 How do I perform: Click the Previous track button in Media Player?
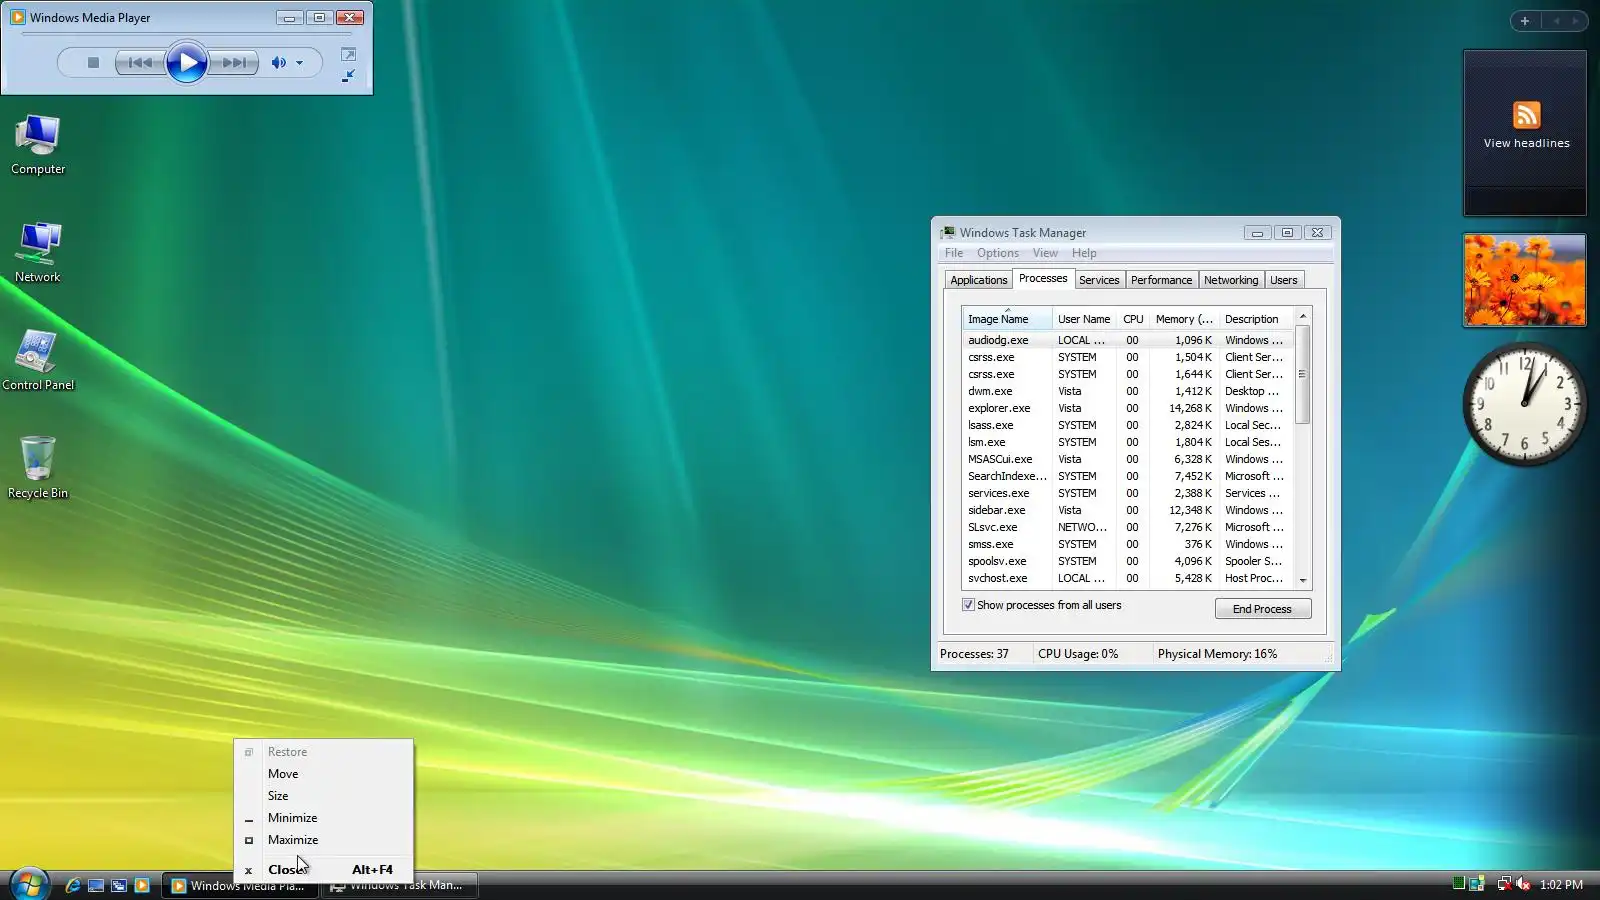click(140, 63)
